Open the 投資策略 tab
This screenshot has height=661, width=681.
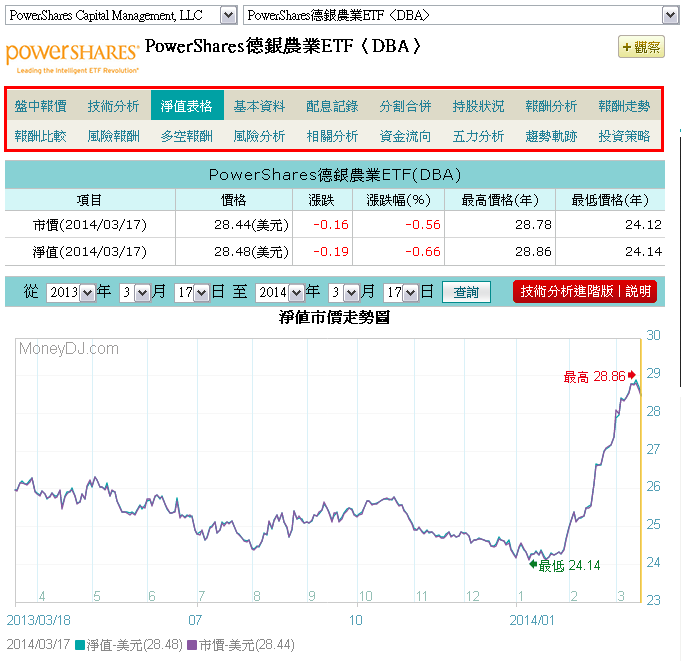tap(624, 136)
